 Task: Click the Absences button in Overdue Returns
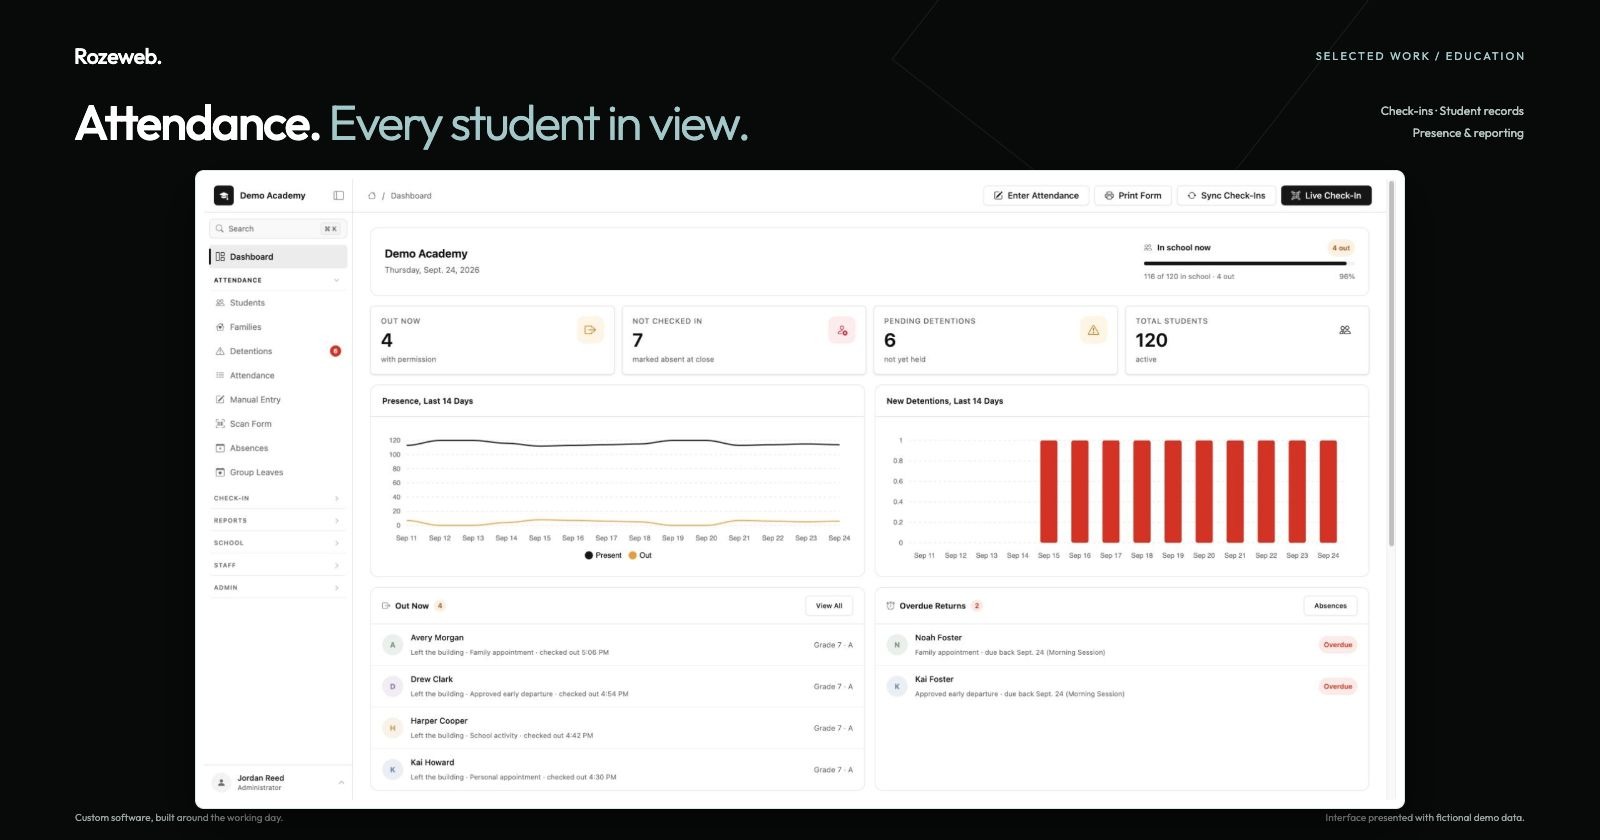pos(1330,606)
